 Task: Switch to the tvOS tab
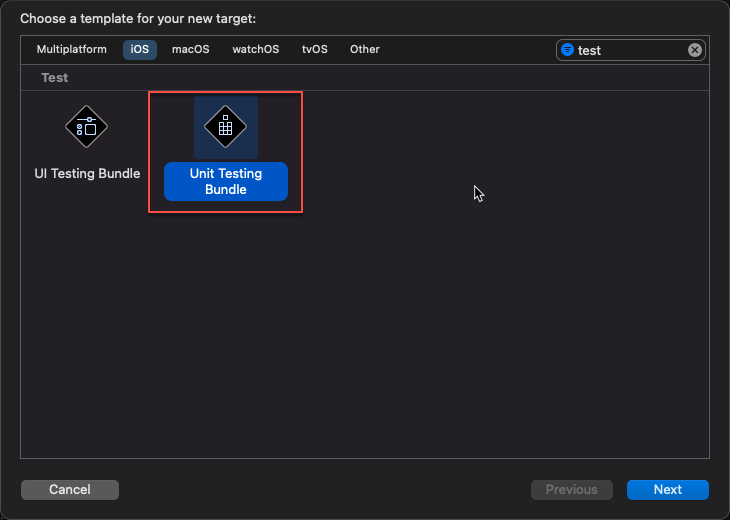[x=315, y=49]
